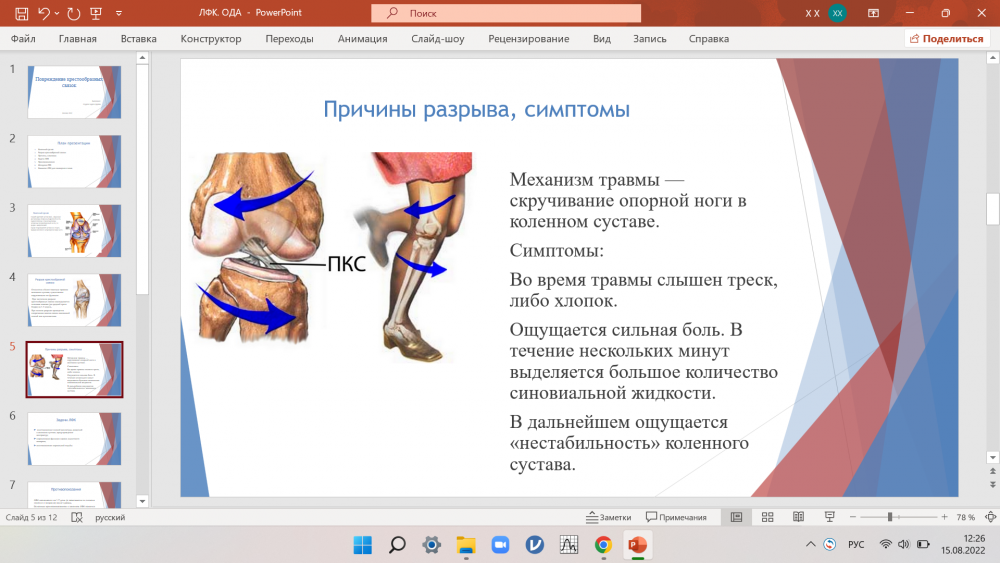The width and height of the screenshot is (1000, 563).
Task: Select slide 1 thumbnail
Action: pos(74,92)
